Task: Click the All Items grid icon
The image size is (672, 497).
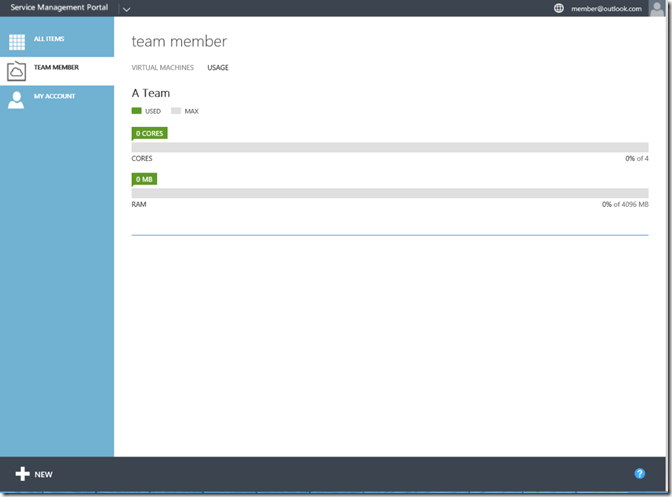Action: click(17, 42)
